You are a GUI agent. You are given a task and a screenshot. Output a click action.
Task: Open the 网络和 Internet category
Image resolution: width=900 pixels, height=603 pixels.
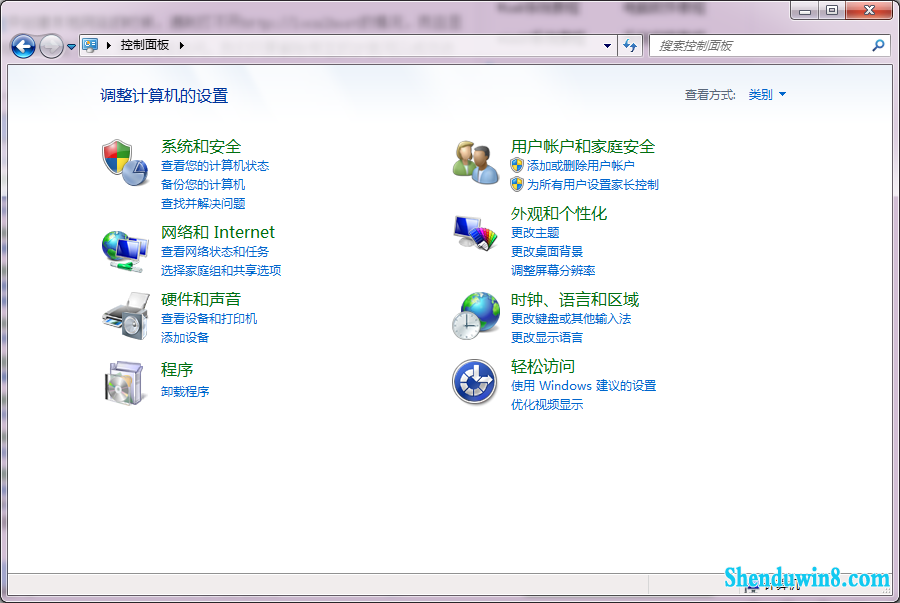[x=218, y=232]
